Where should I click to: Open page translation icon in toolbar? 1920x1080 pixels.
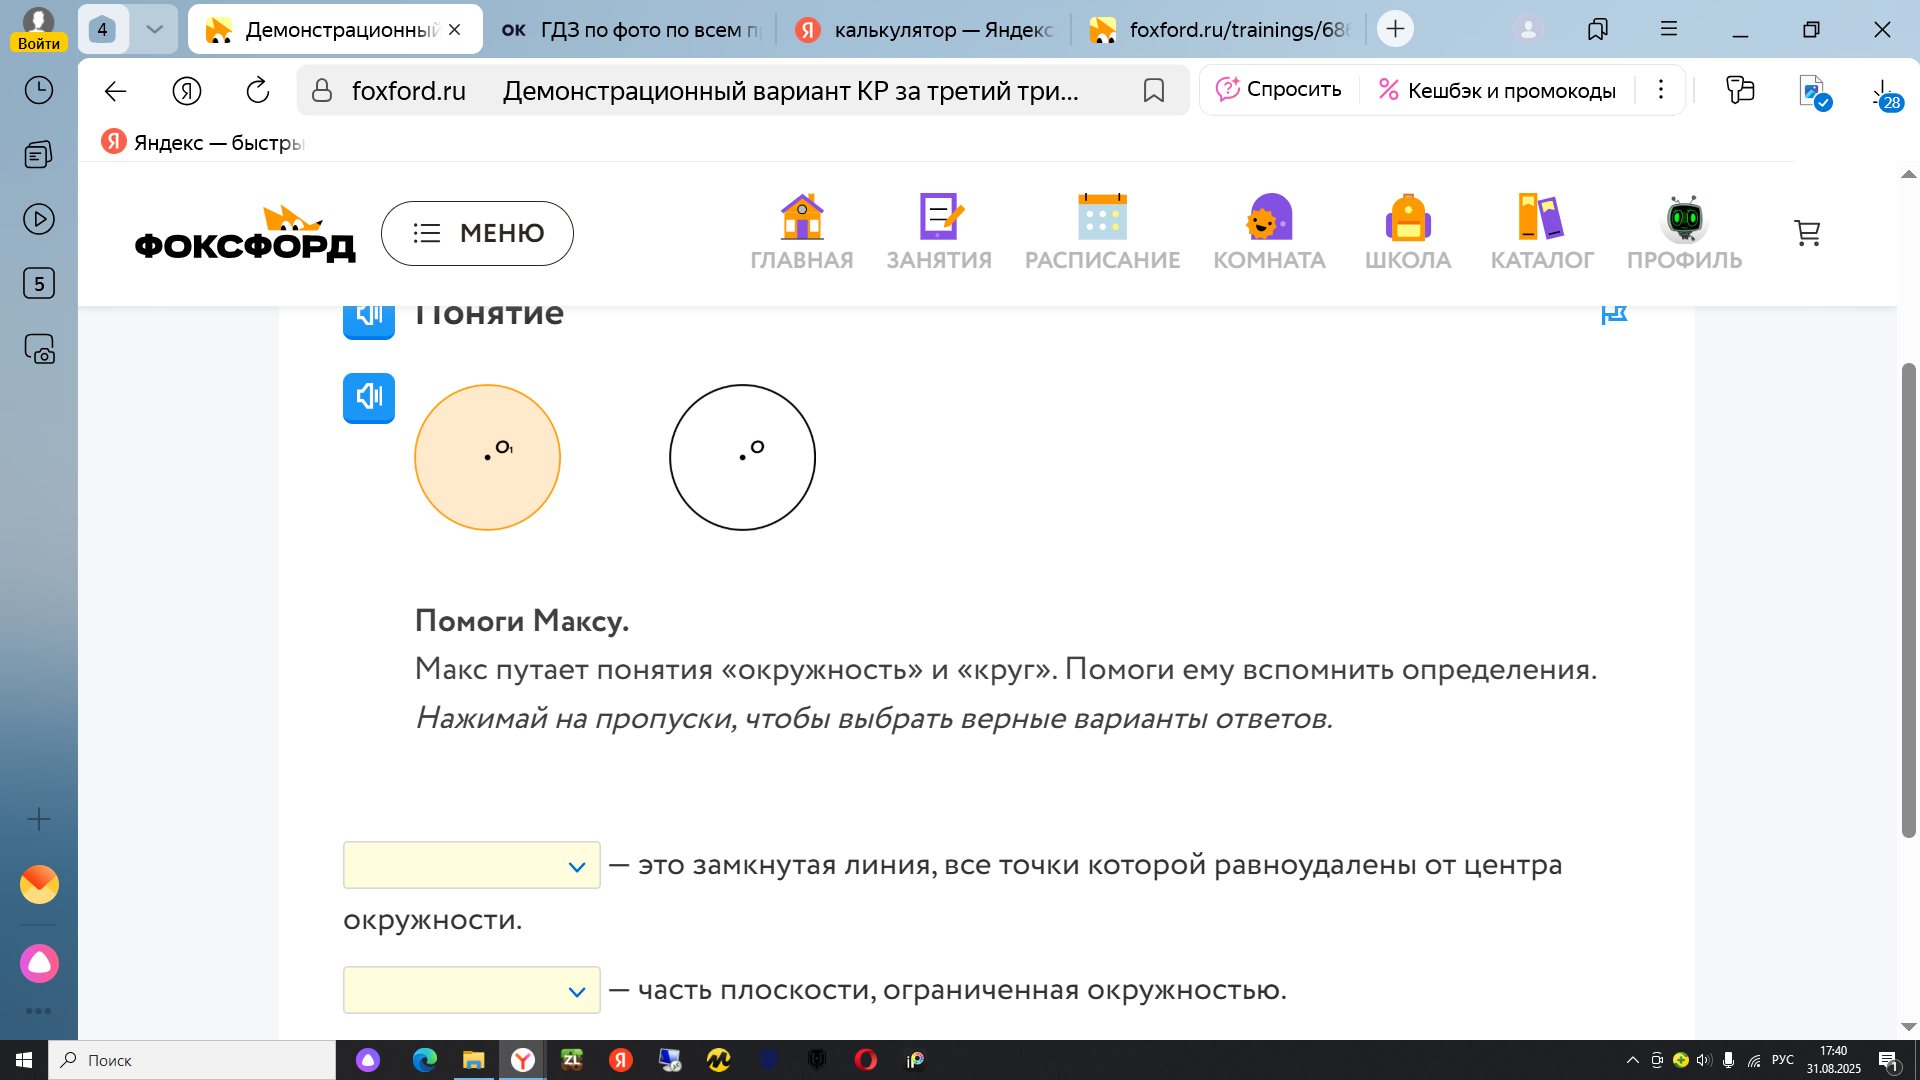[x=1814, y=92]
